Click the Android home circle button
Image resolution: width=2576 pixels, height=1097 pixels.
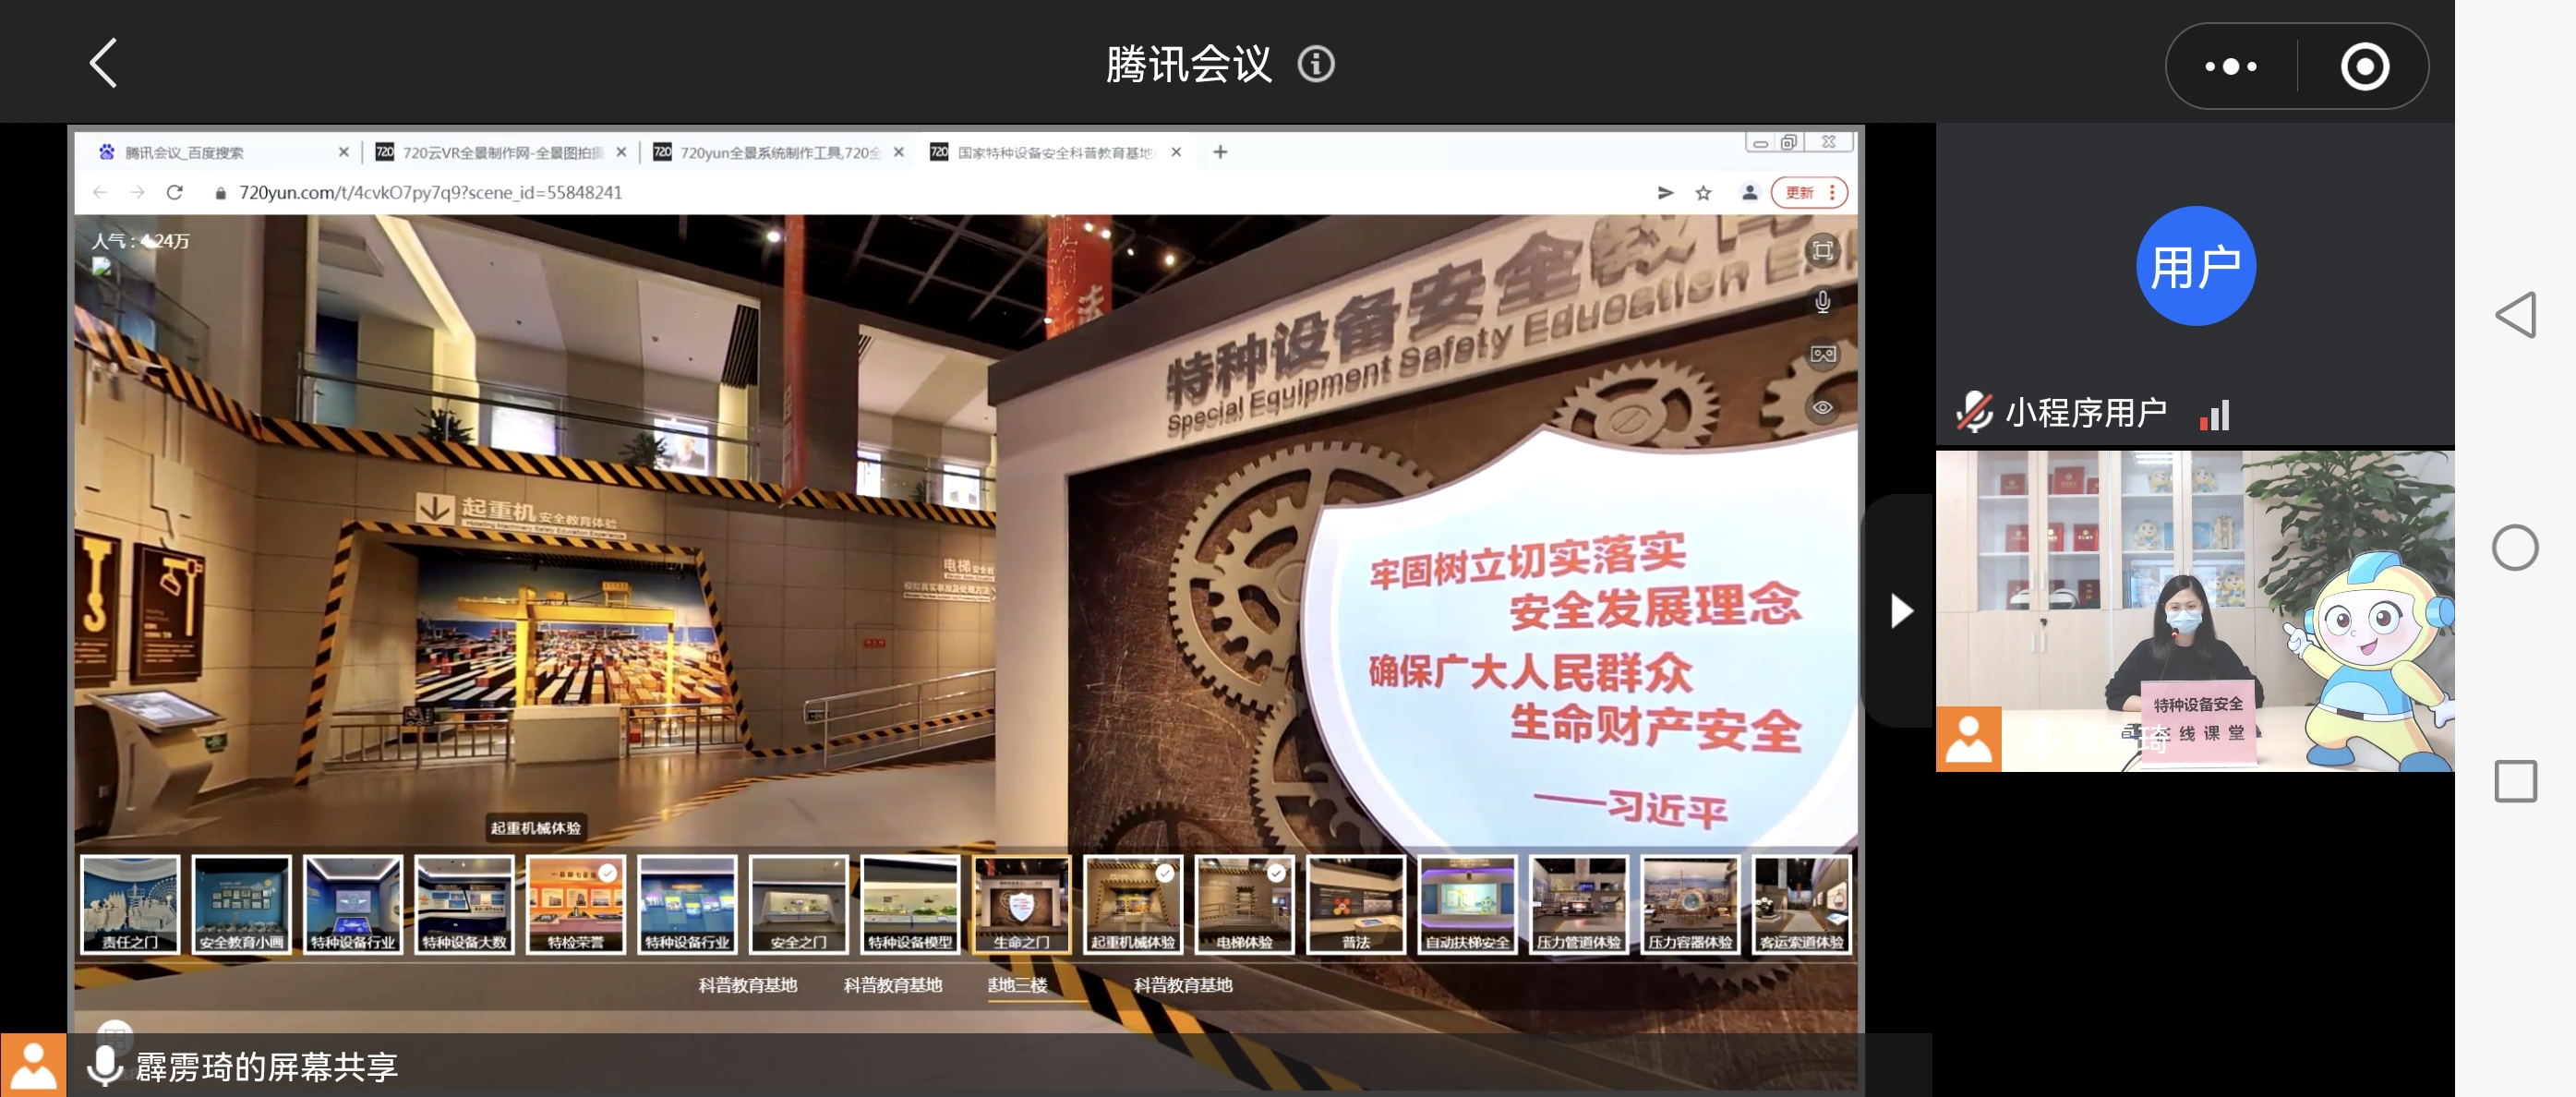[x=2515, y=548]
